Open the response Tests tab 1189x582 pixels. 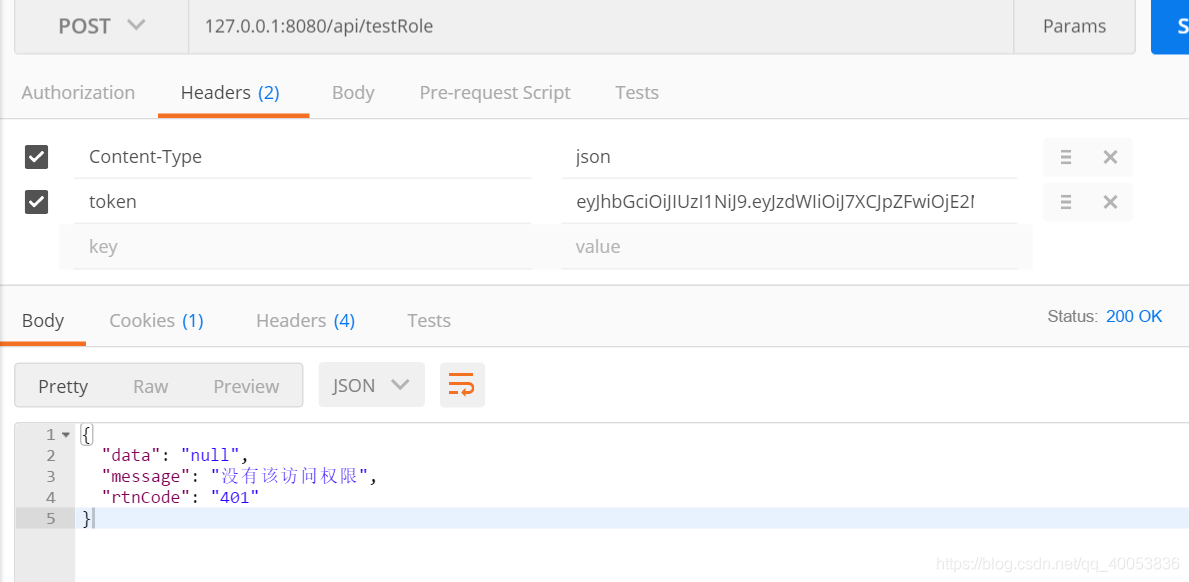[x=429, y=321]
